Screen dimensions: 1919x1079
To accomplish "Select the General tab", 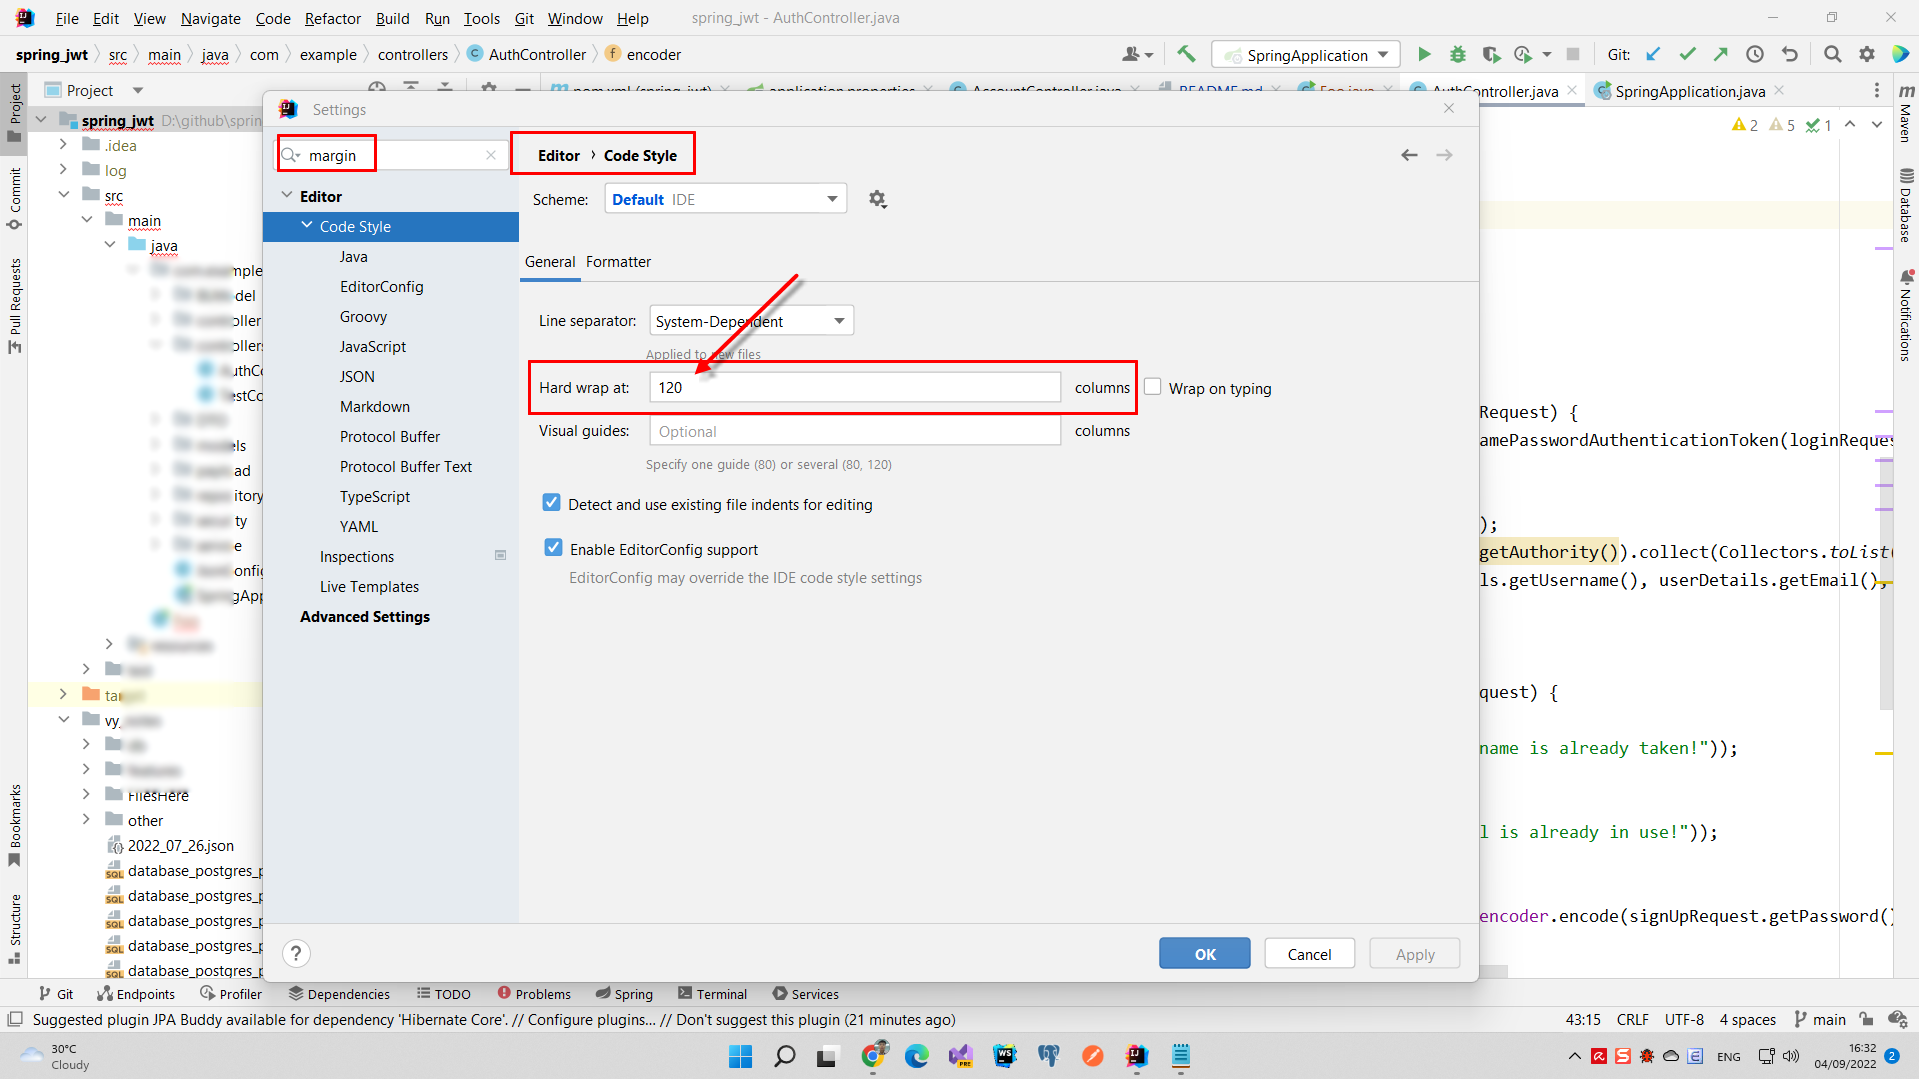I will (550, 262).
